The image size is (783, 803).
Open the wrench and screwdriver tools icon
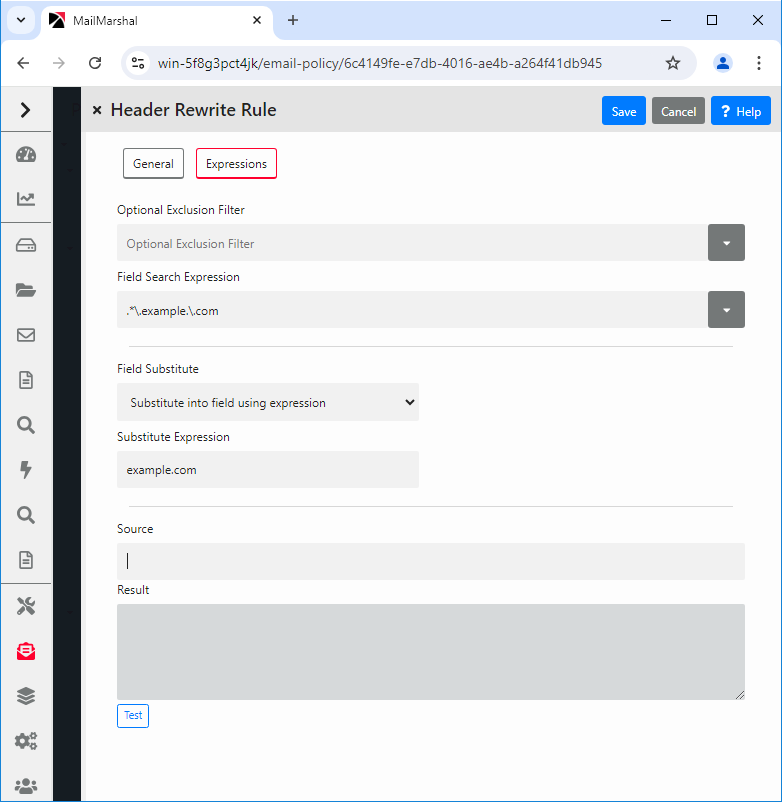click(26, 606)
